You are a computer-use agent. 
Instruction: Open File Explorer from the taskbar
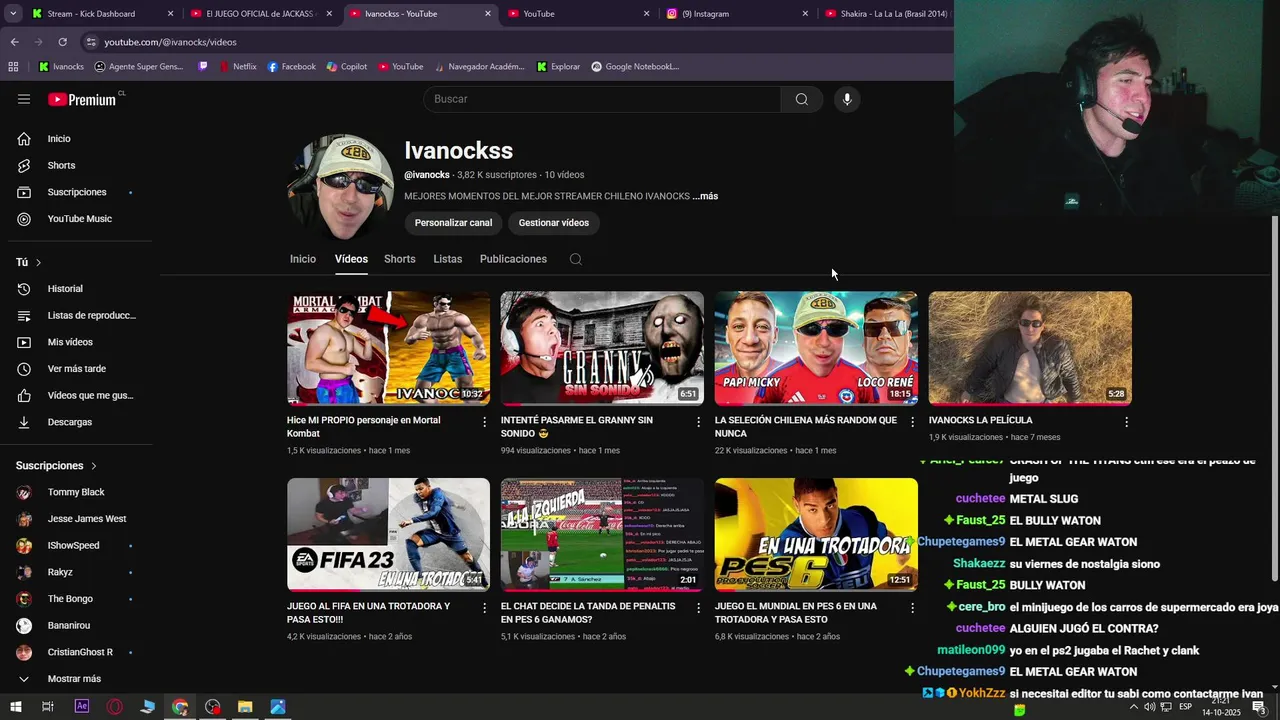tap(245, 707)
